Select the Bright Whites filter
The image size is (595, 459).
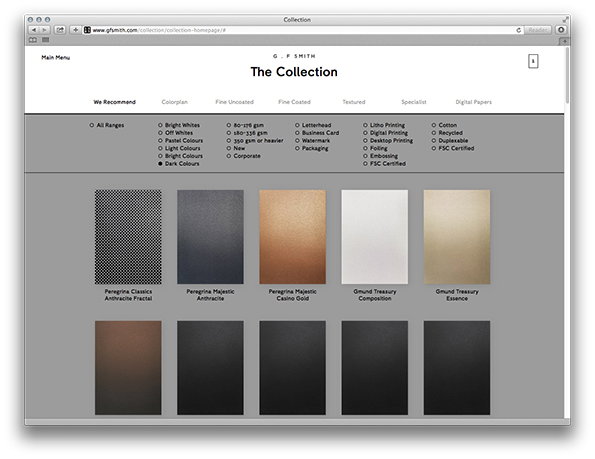point(179,125)
